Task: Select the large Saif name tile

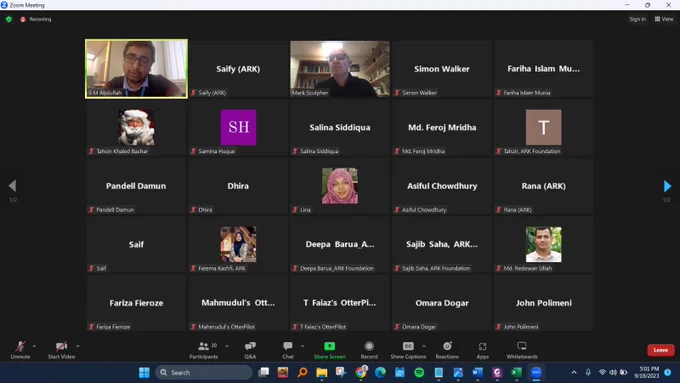Action: tap(136, 245)
